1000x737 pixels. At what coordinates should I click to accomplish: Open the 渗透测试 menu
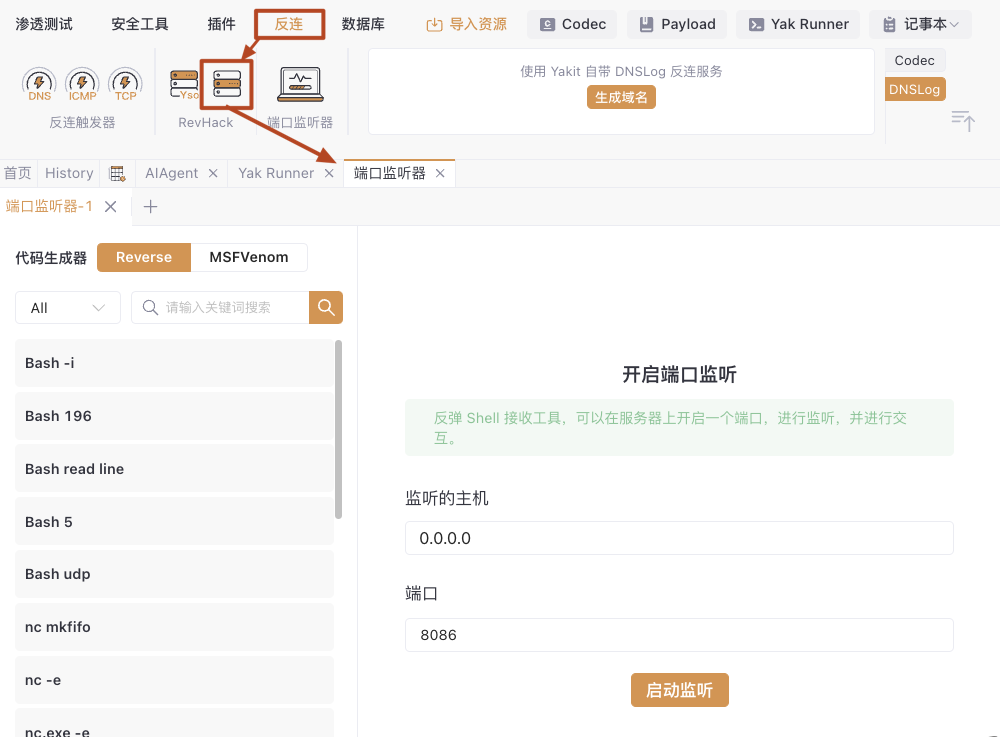tap(44, 24)
